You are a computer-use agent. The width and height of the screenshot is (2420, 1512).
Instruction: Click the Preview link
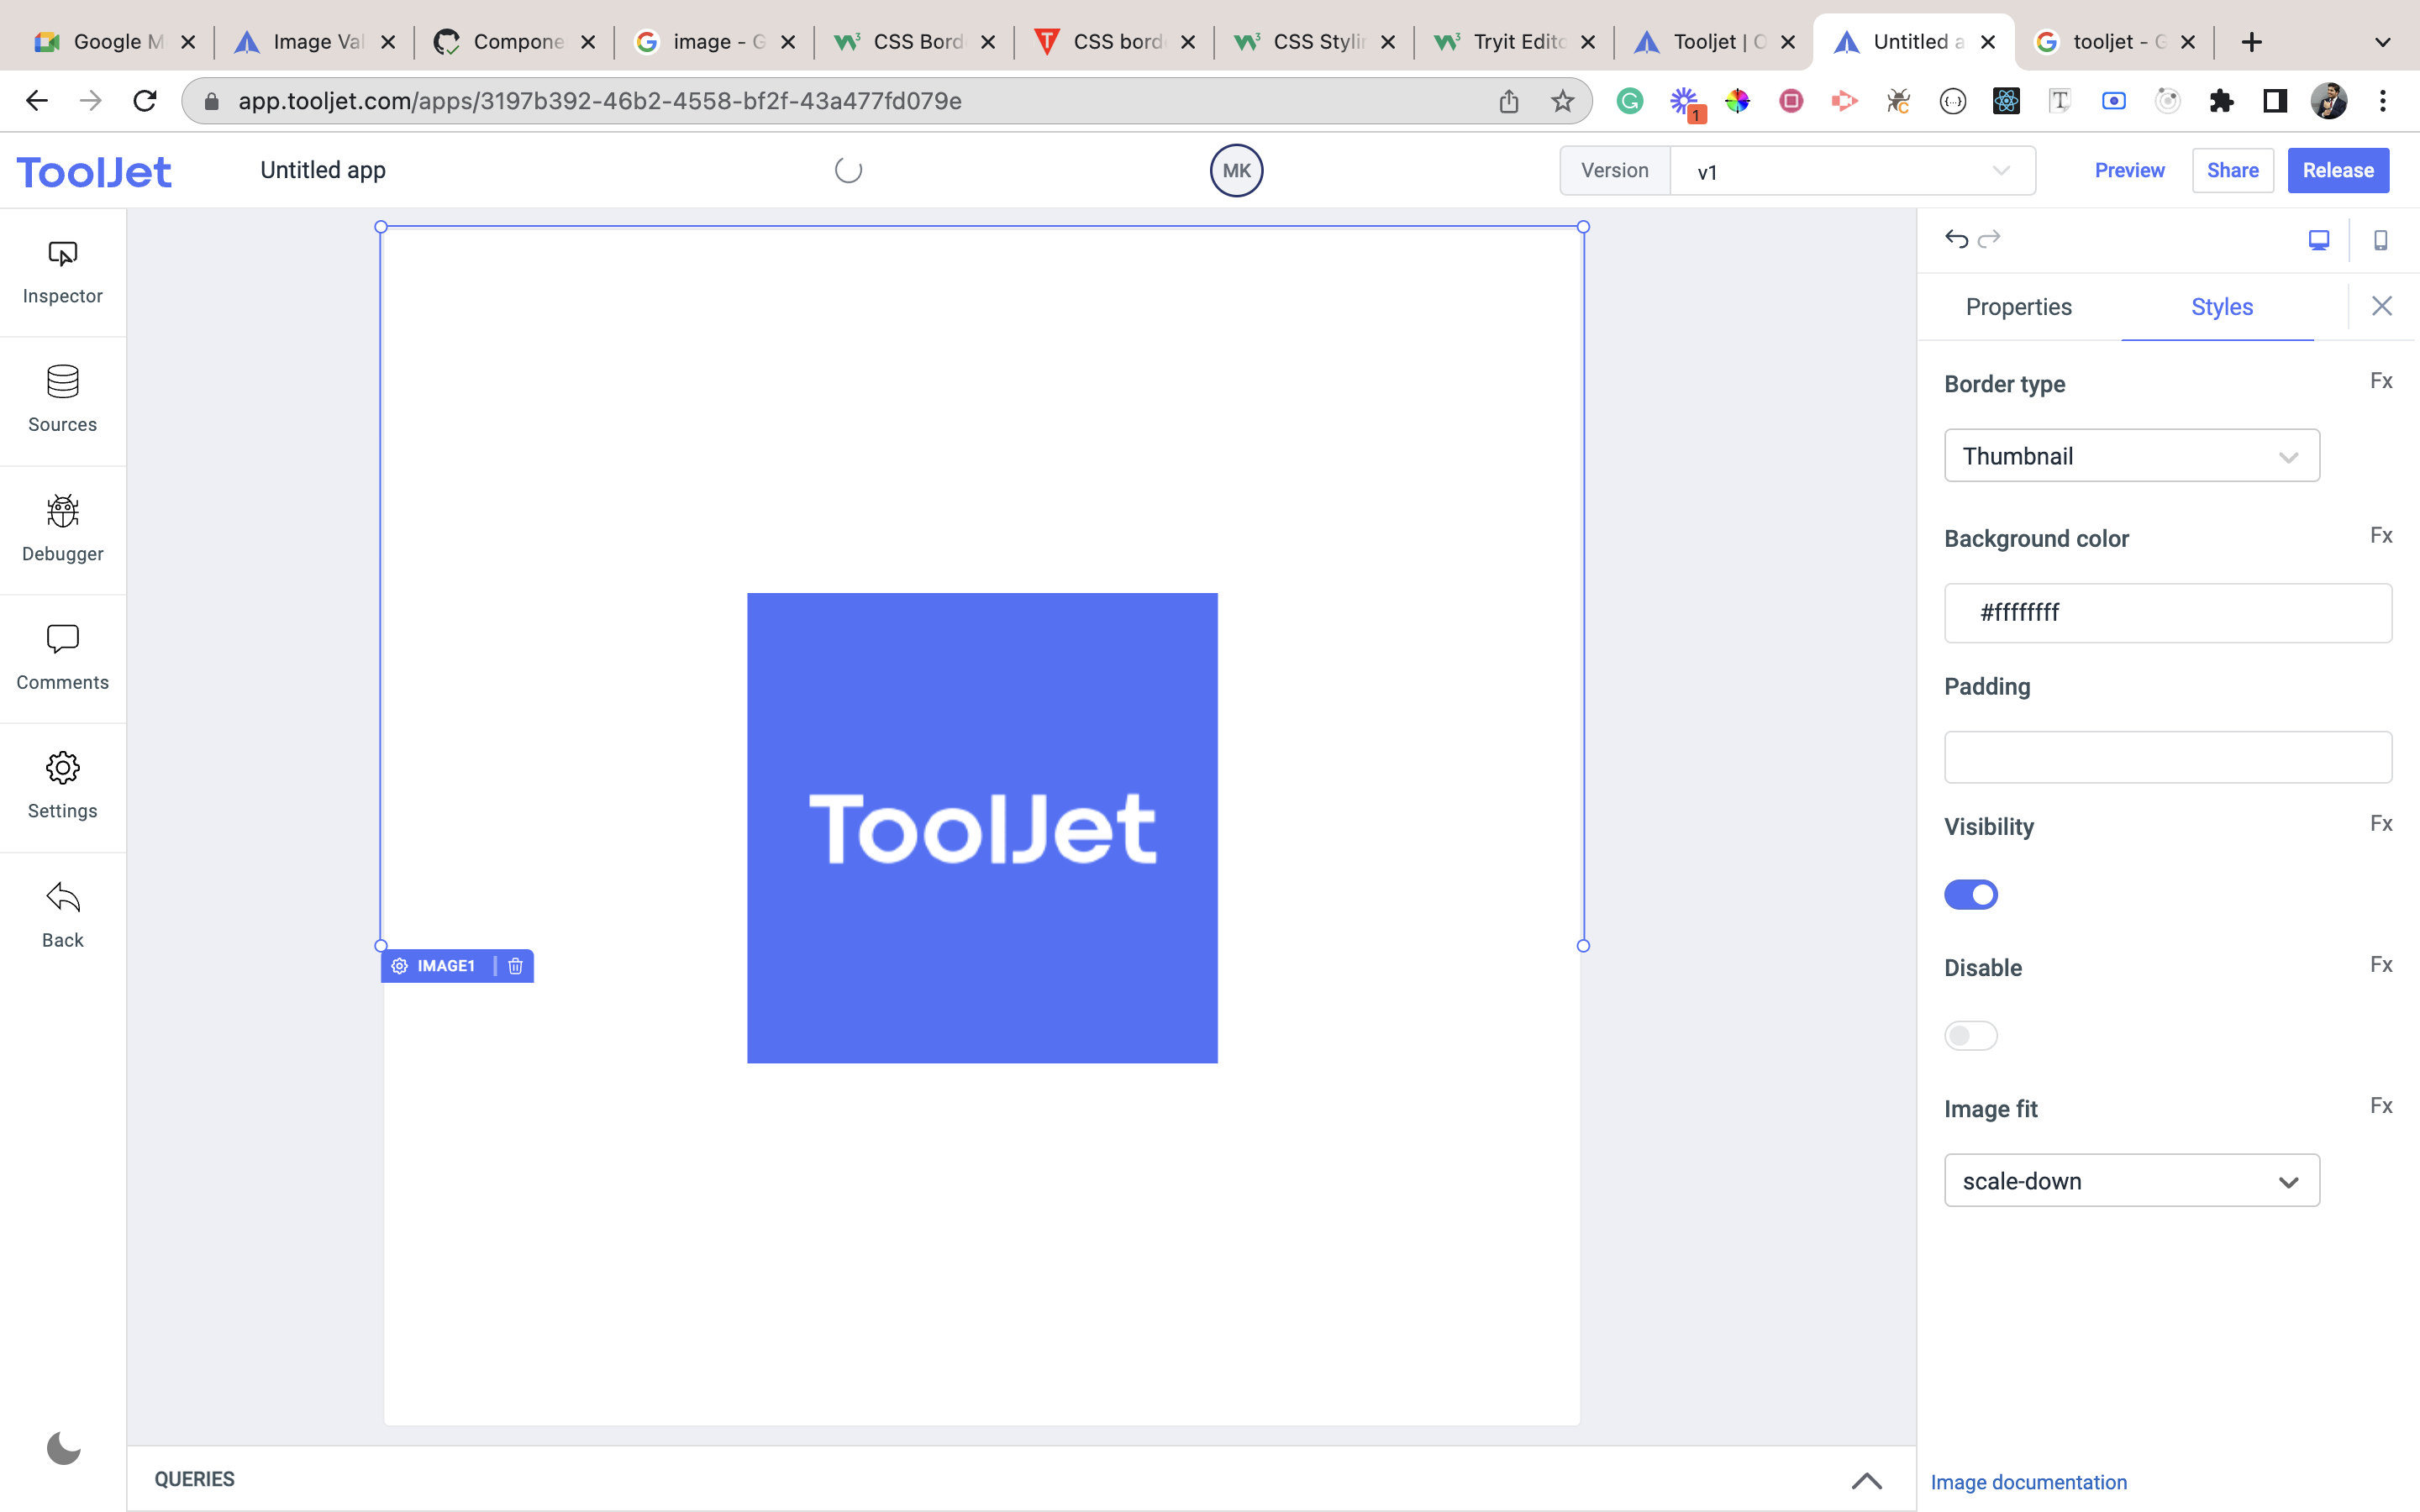[x=2129, y=171]
